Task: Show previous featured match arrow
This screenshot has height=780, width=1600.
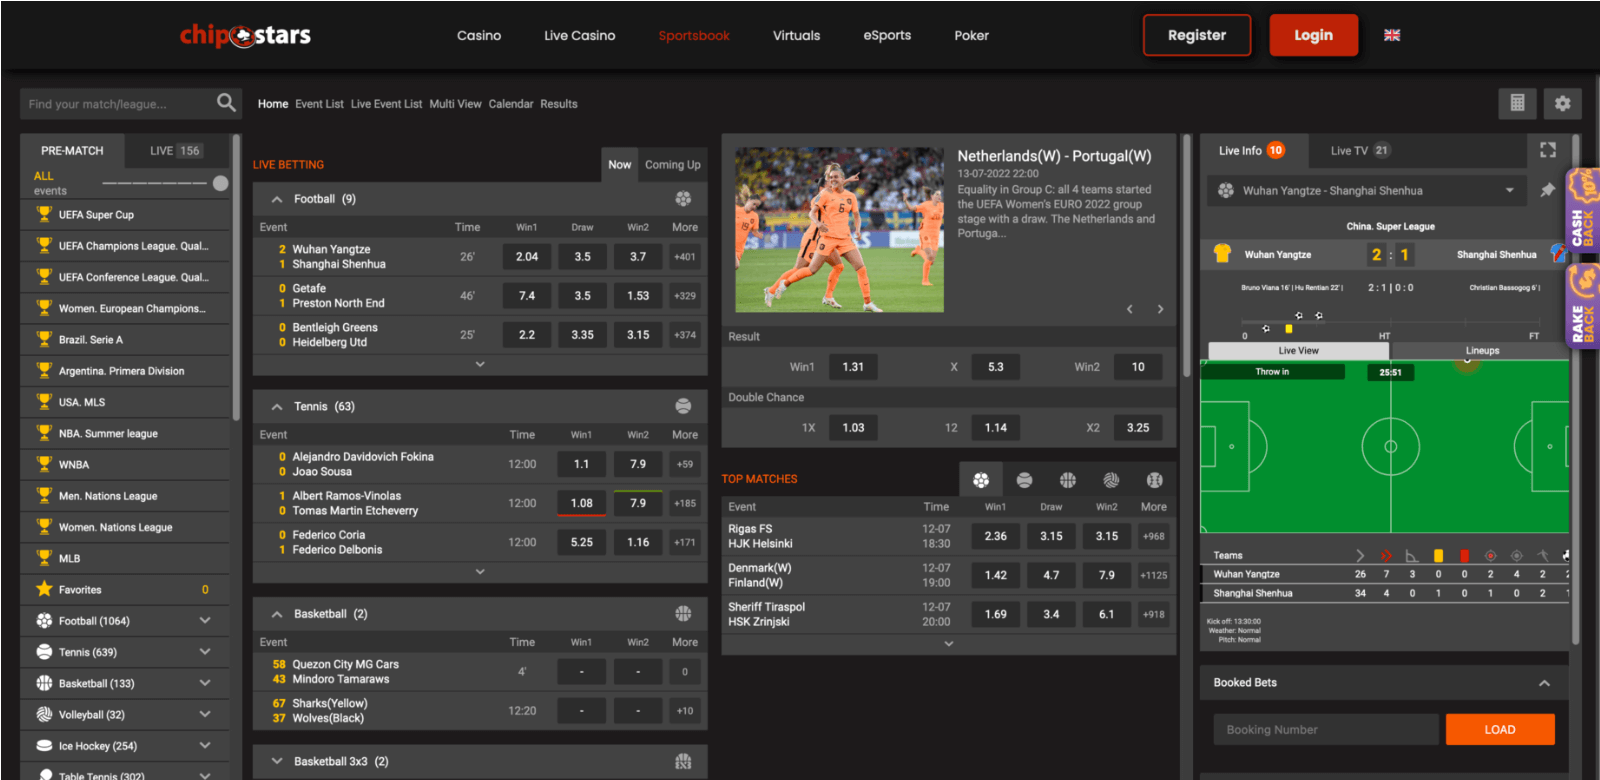Action: (x=1130, y=309)
